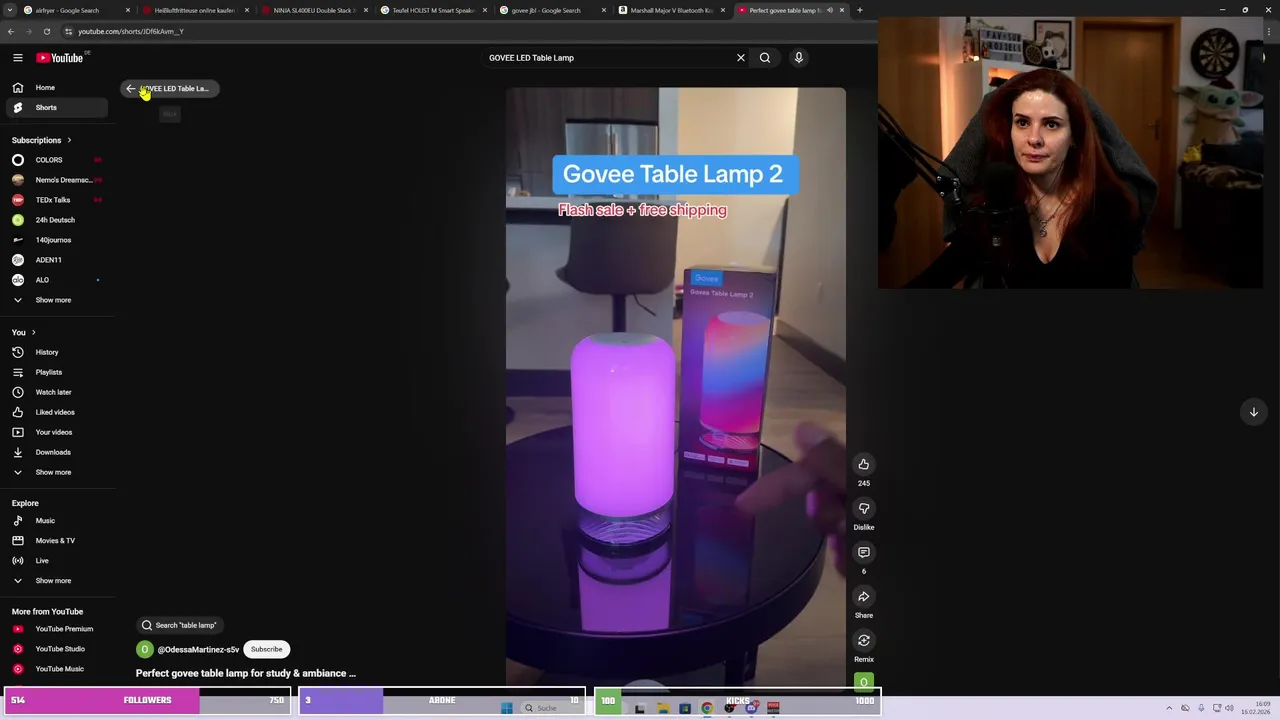Open 24h Deutsch channel subscription
The width and height of the screenshot is (1280, 720).
click(x=56, y=220)
